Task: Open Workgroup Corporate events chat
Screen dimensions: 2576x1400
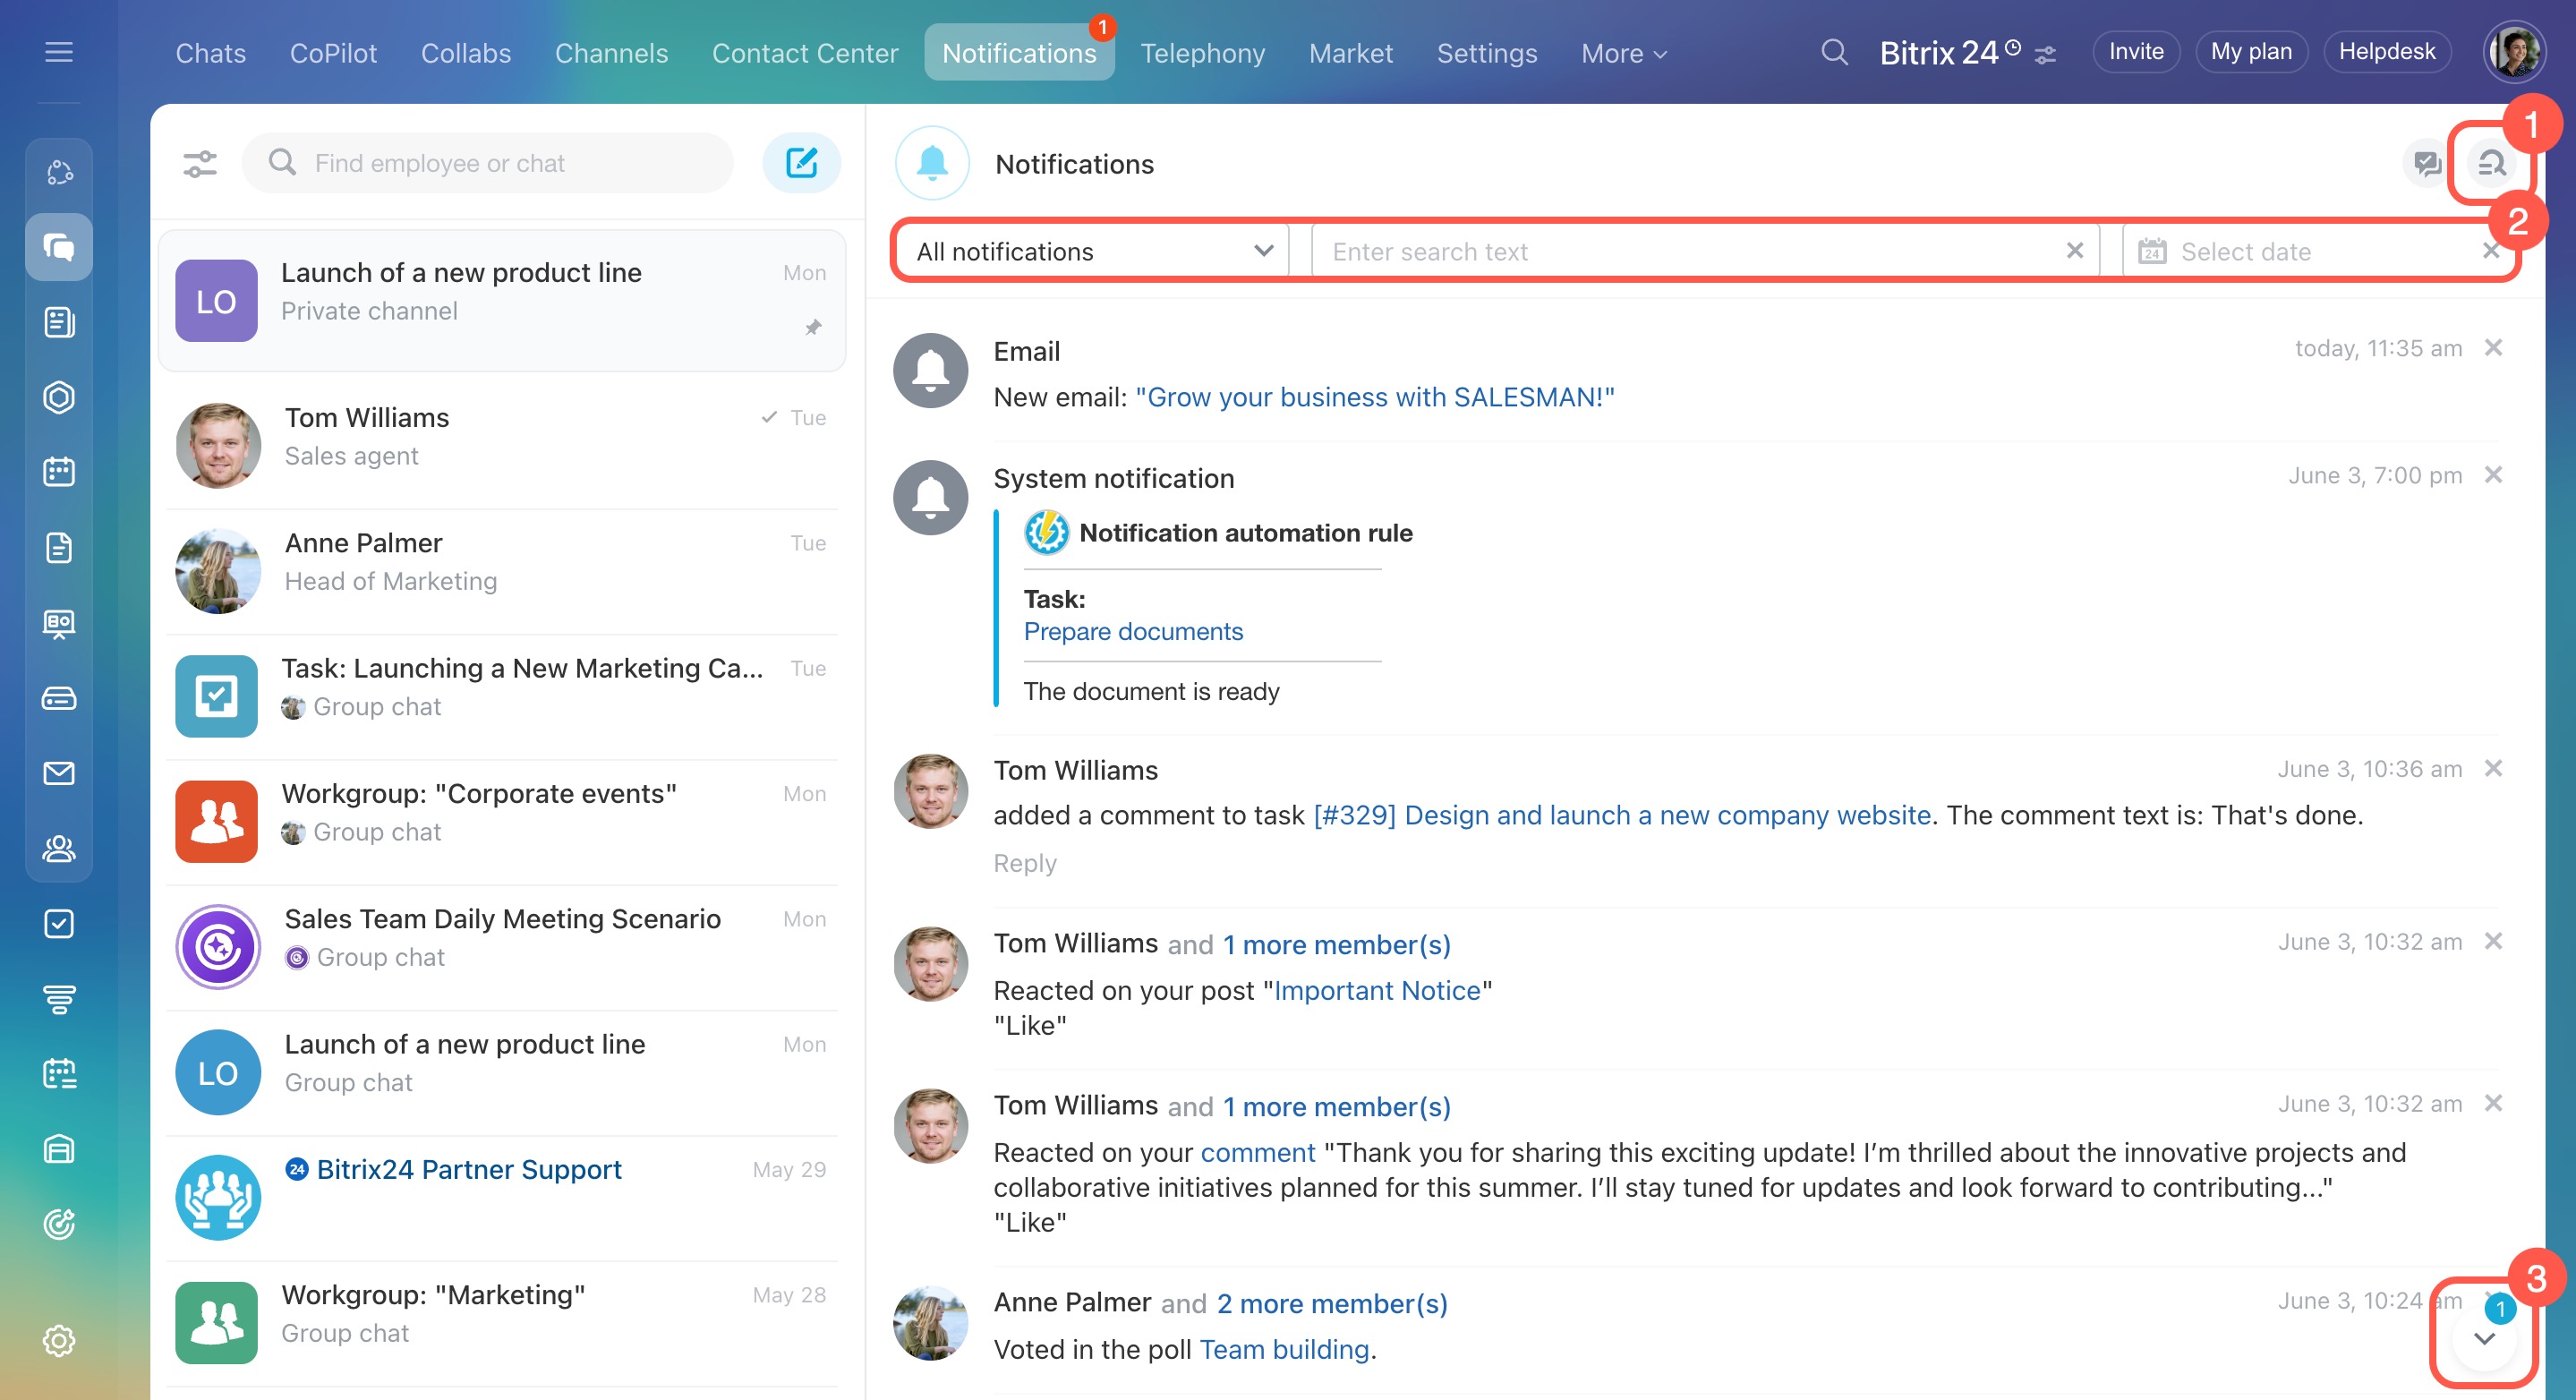Action: pyautogui.click(x=502, y=821)
